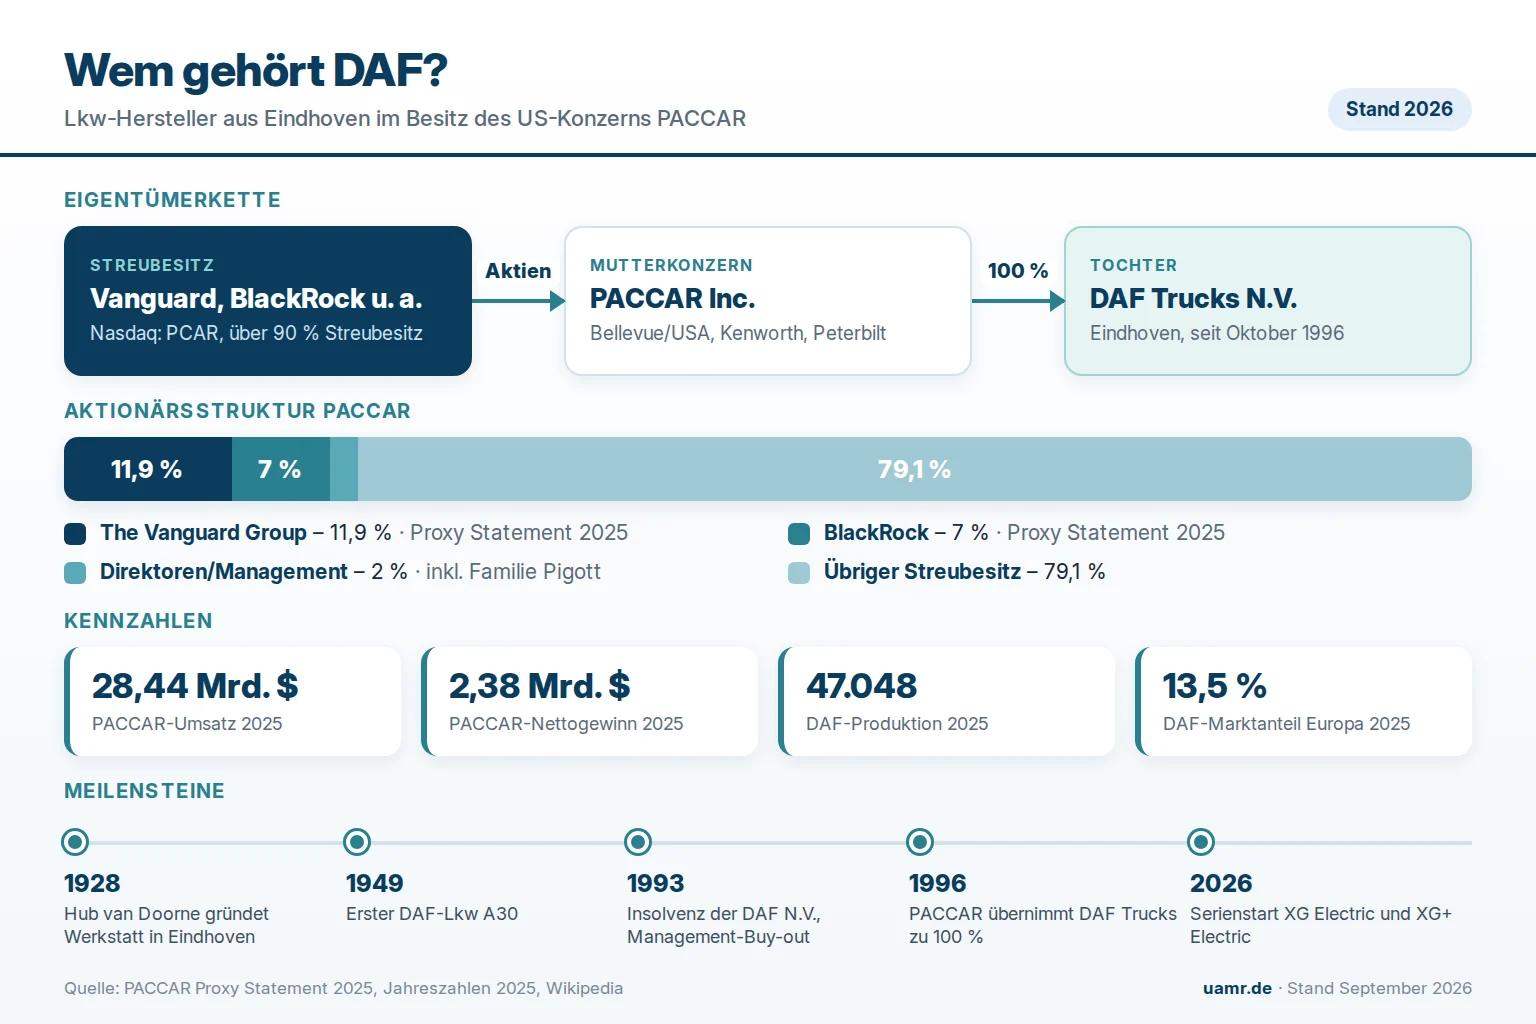Image resolution: width=1536 pixels, height=1024 pixels.
Task: Select the 1949 timeline marker
Action: tap(357, 842)
